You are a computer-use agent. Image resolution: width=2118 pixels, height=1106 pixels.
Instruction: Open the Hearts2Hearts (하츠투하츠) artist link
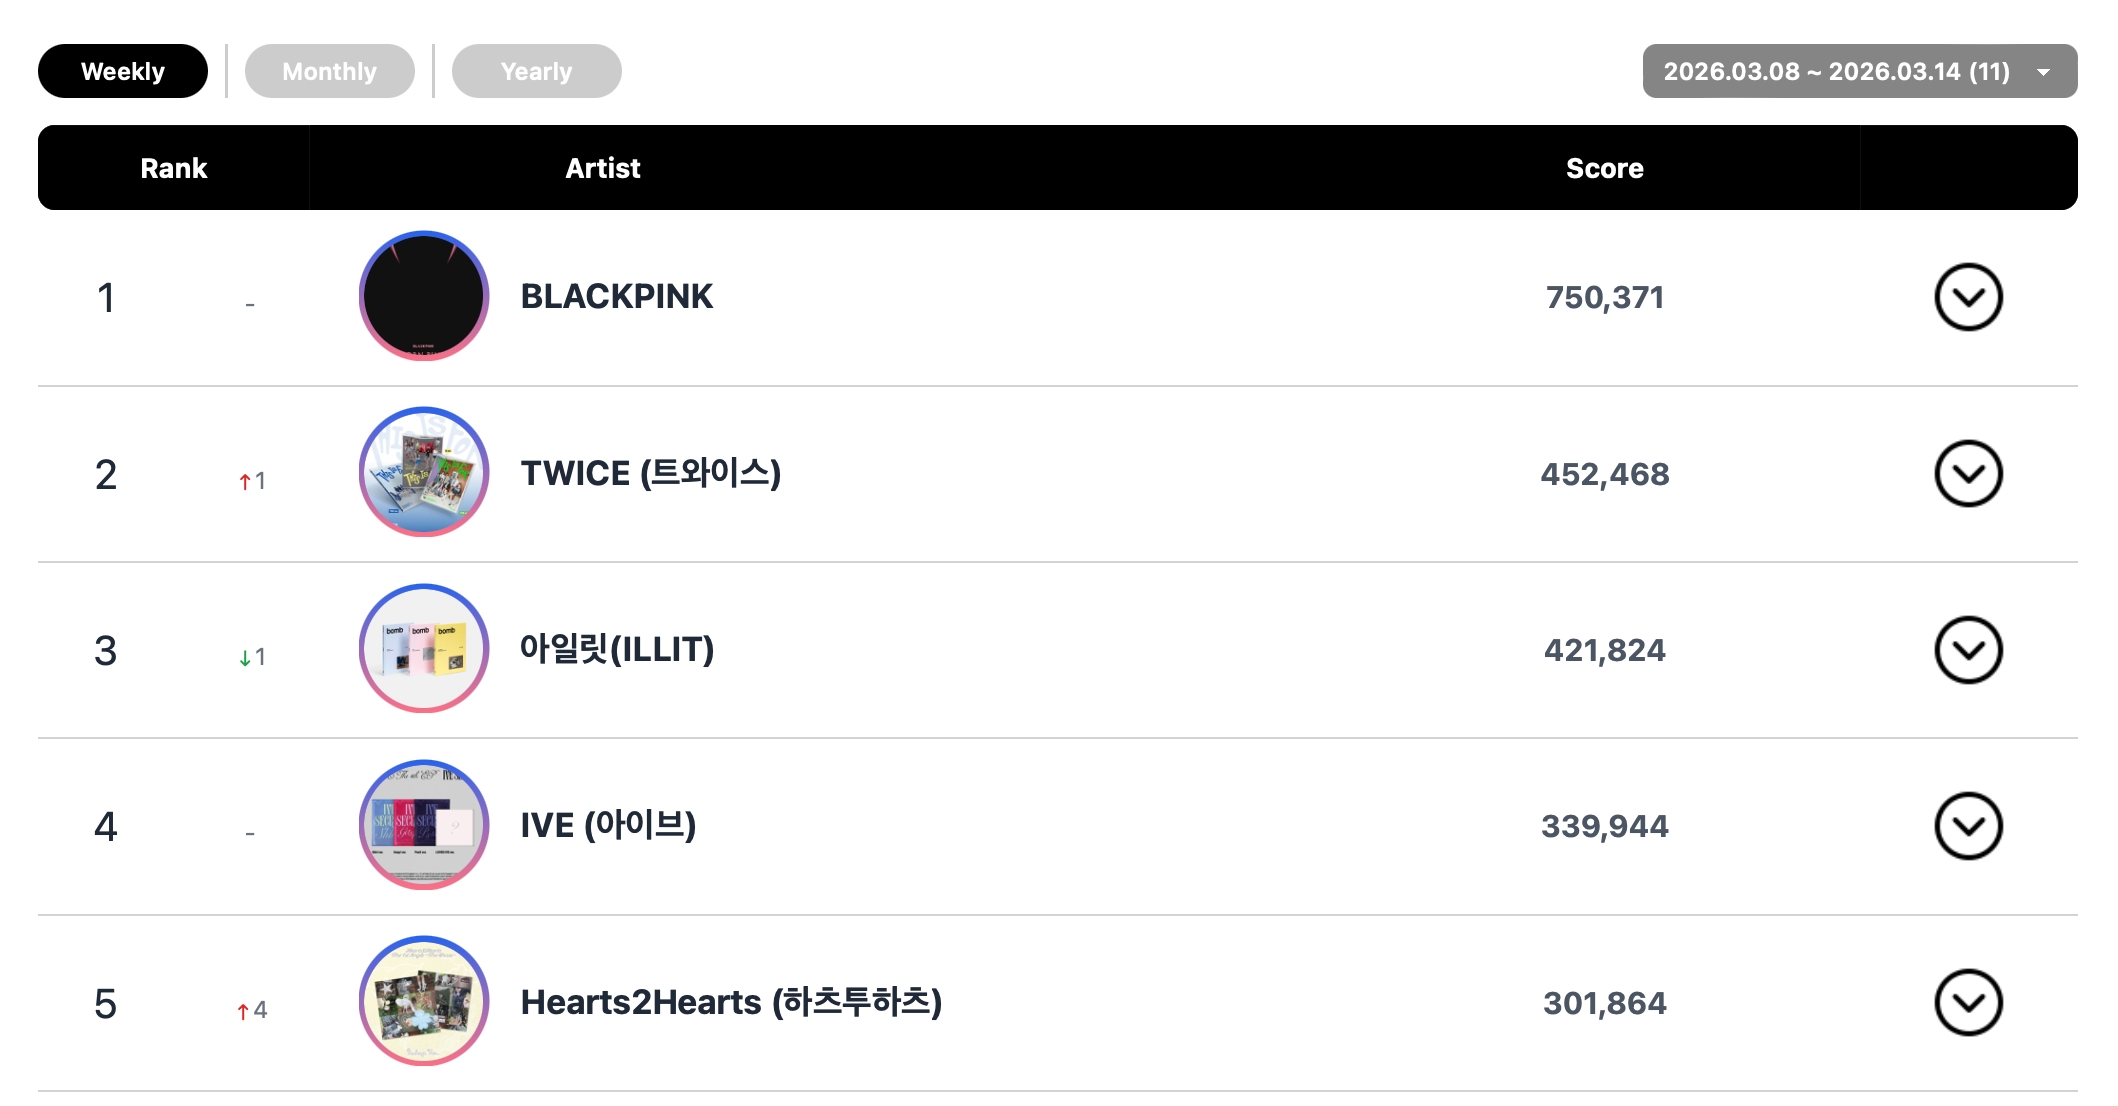(x=731, y=1002)
